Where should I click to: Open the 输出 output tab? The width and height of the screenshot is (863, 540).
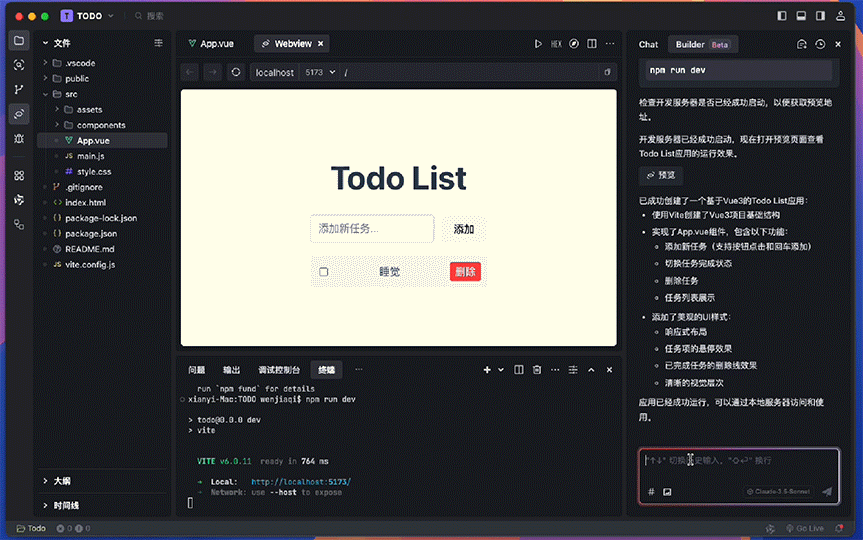coord(231,370)
